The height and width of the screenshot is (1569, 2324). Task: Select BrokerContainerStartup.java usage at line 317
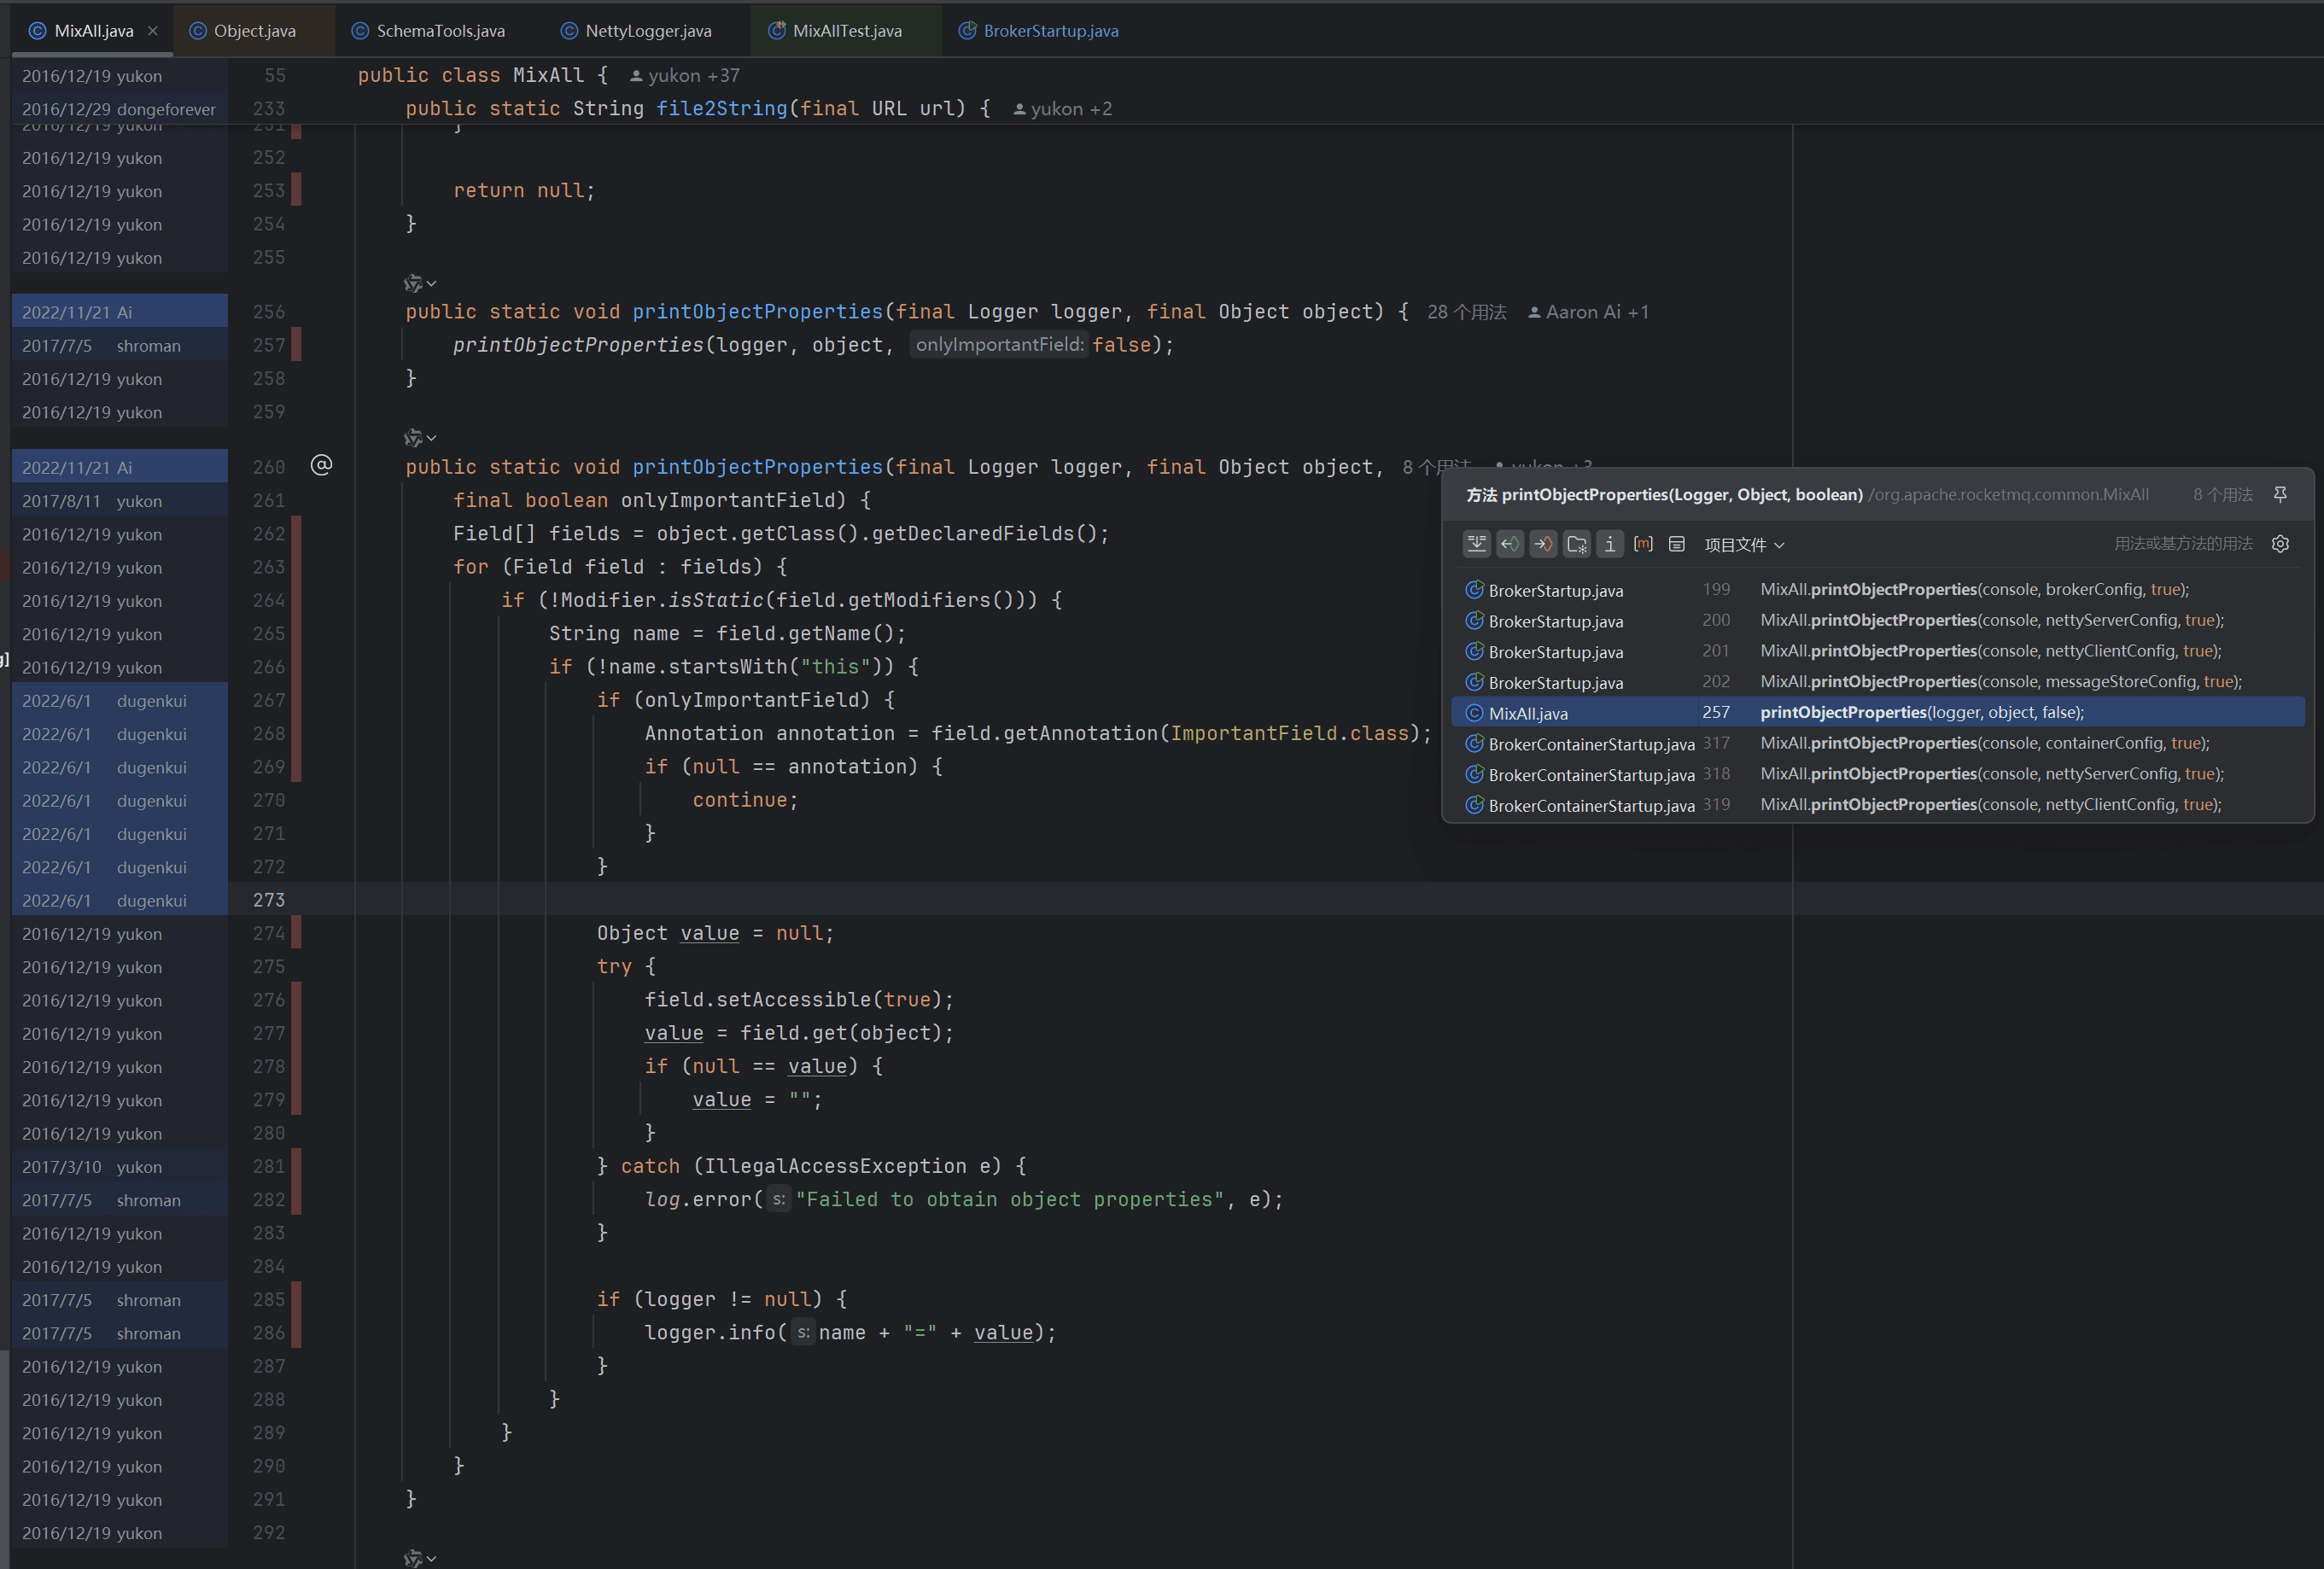[1877, 743]
